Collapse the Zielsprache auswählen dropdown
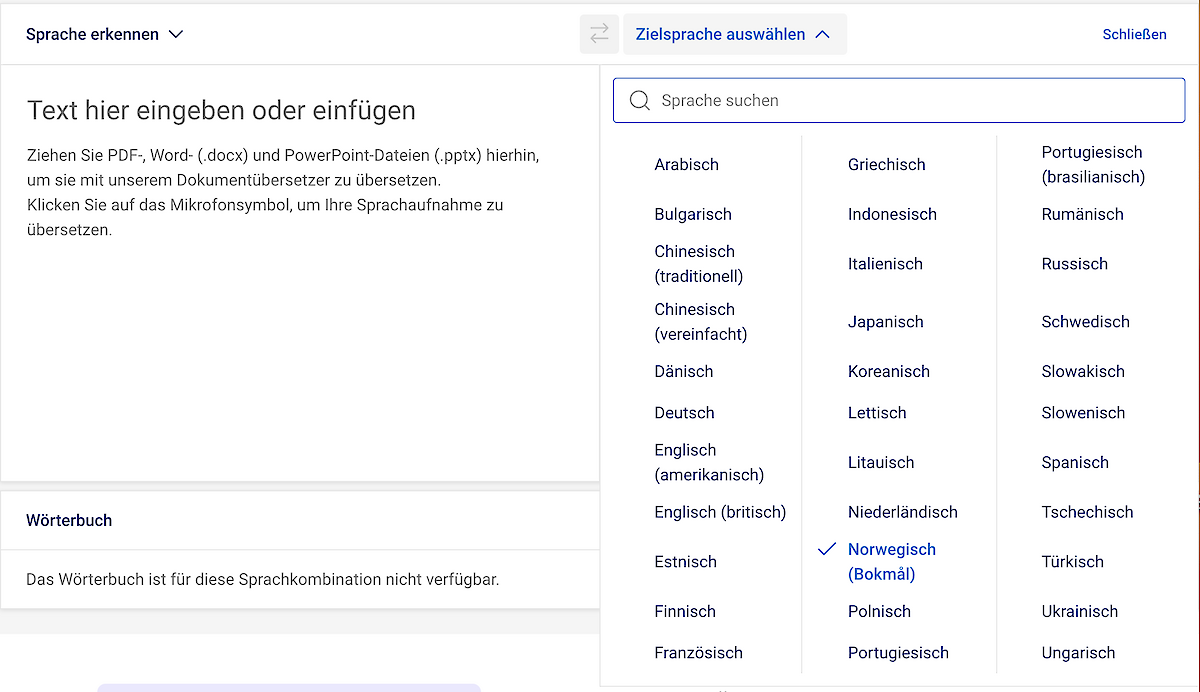The image size is (1200, 692). click(734, 34)
